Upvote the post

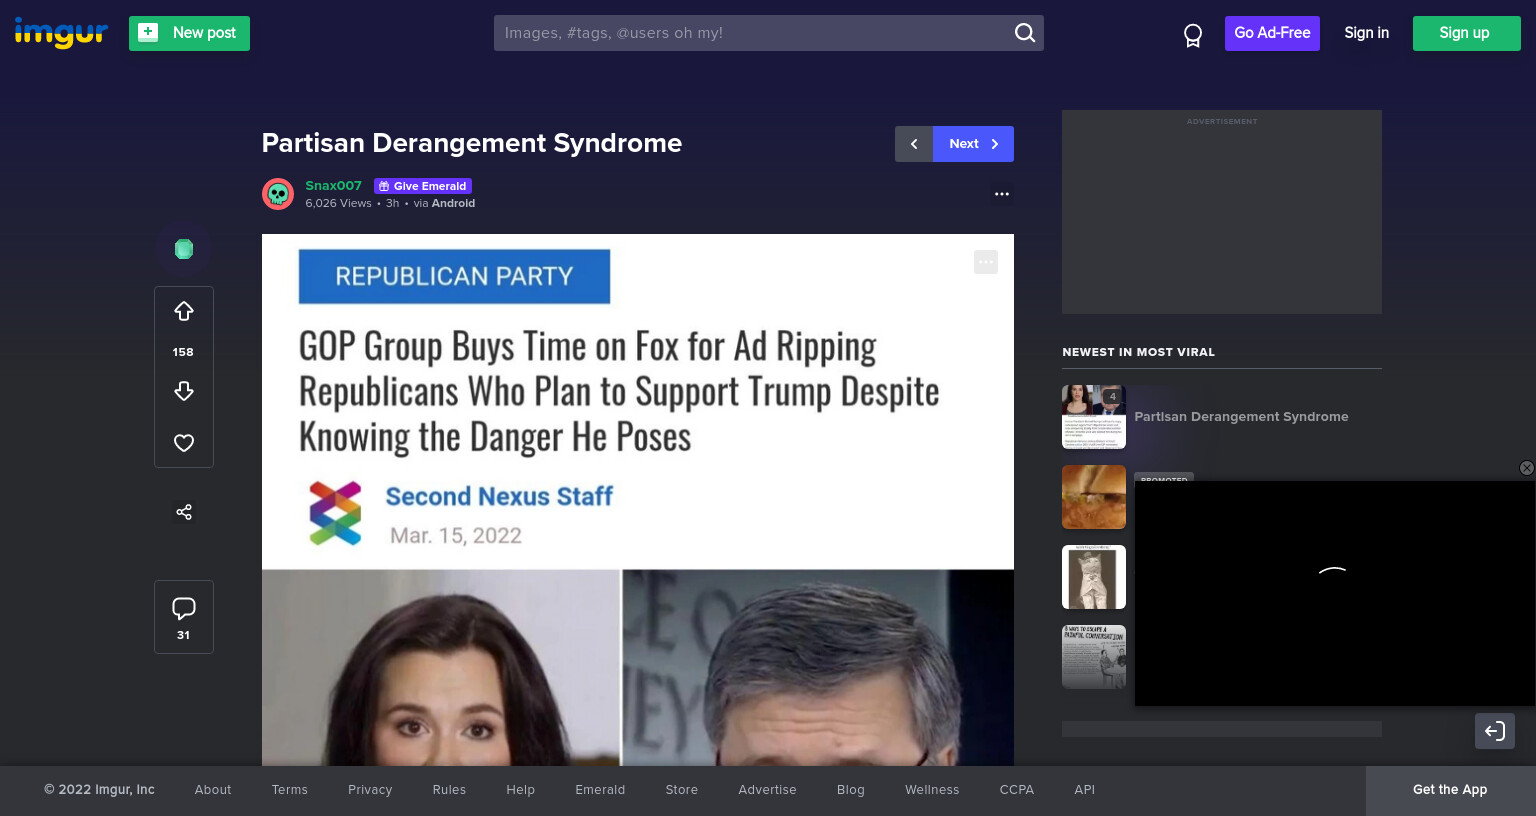coord(184,312)
